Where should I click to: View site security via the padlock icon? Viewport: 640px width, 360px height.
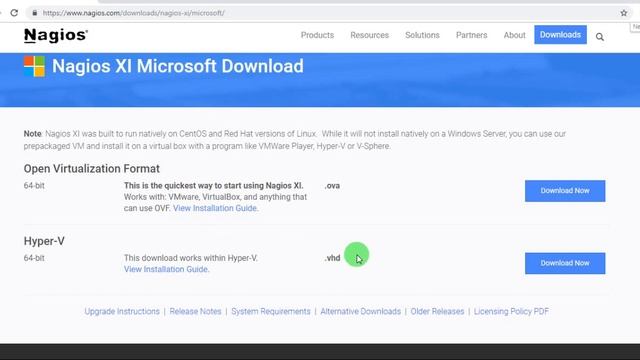click(x=35, y=13)
